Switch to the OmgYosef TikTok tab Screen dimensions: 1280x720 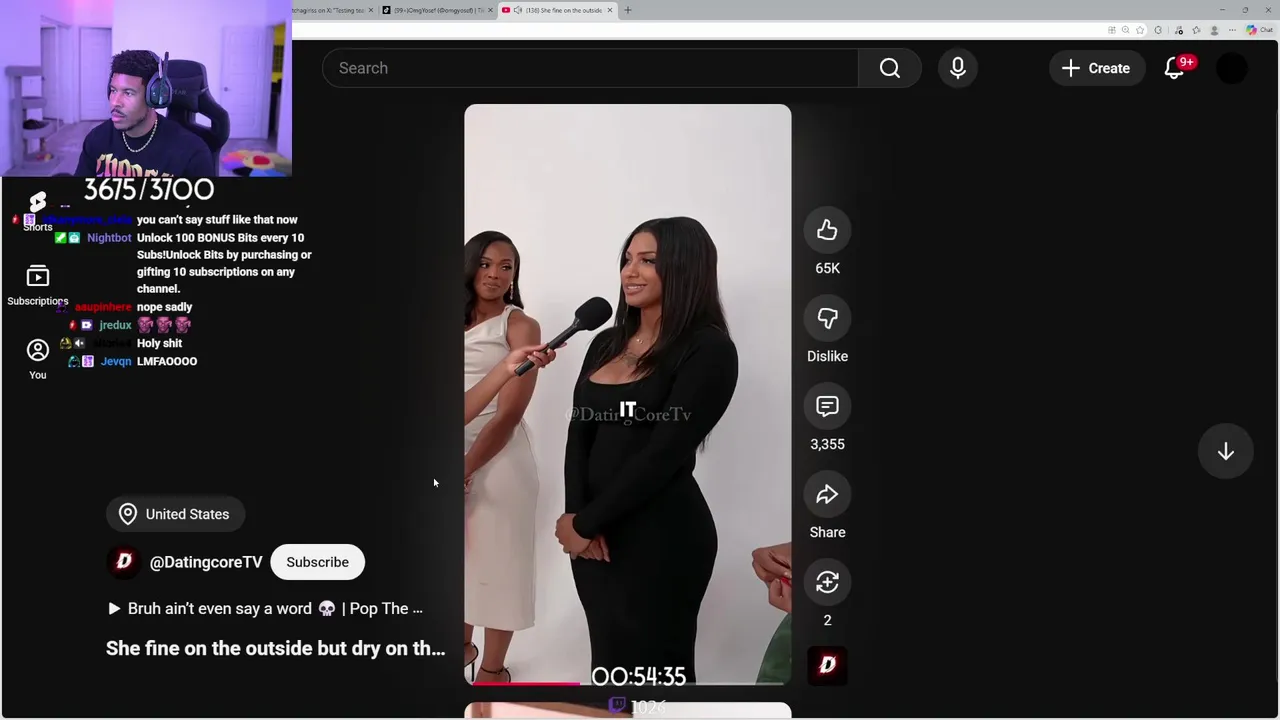tap(438, 10)
